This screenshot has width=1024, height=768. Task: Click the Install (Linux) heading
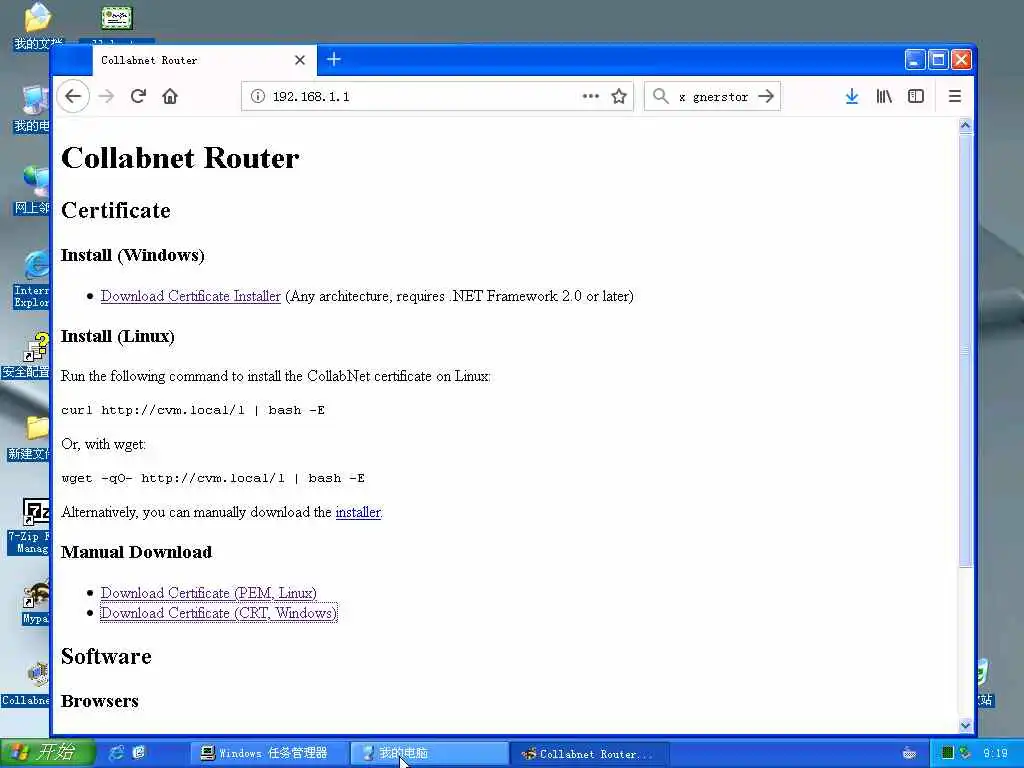point(118,336)
